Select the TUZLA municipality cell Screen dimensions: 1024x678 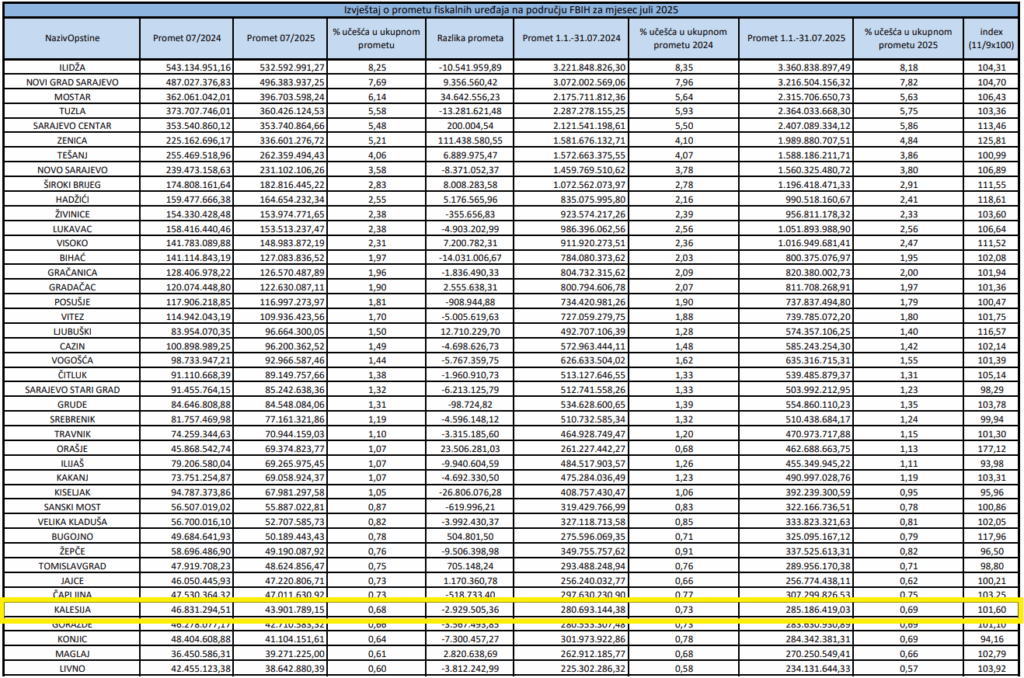(x=71, y=113)
